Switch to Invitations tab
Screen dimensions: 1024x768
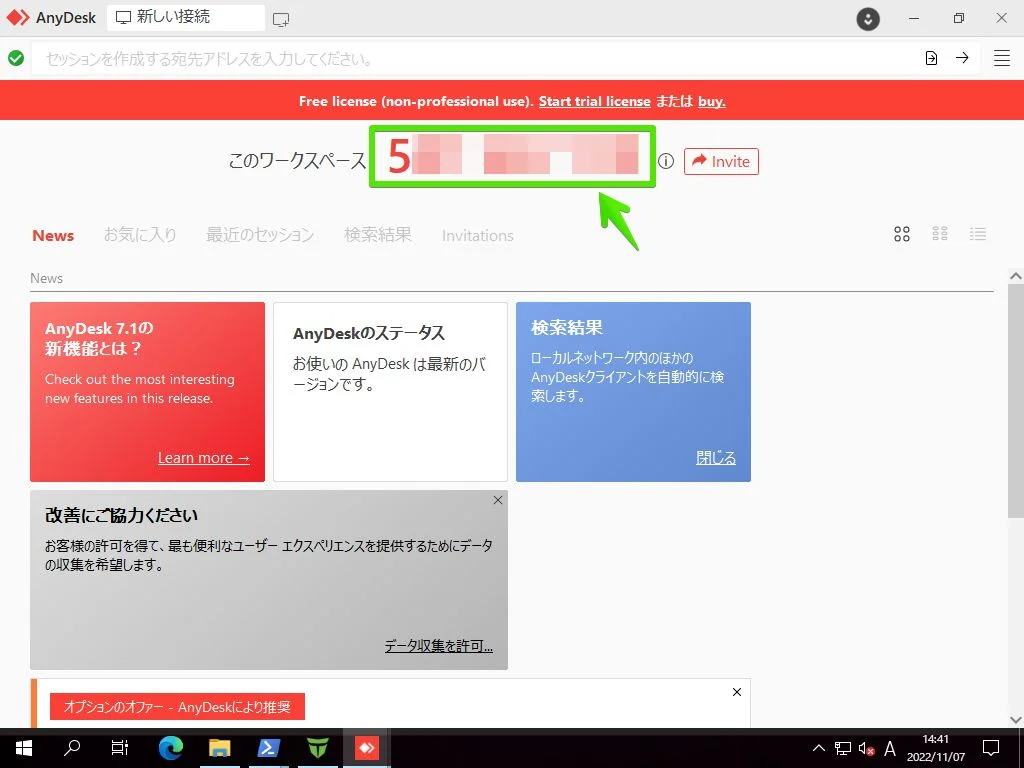tap(477, 235)
